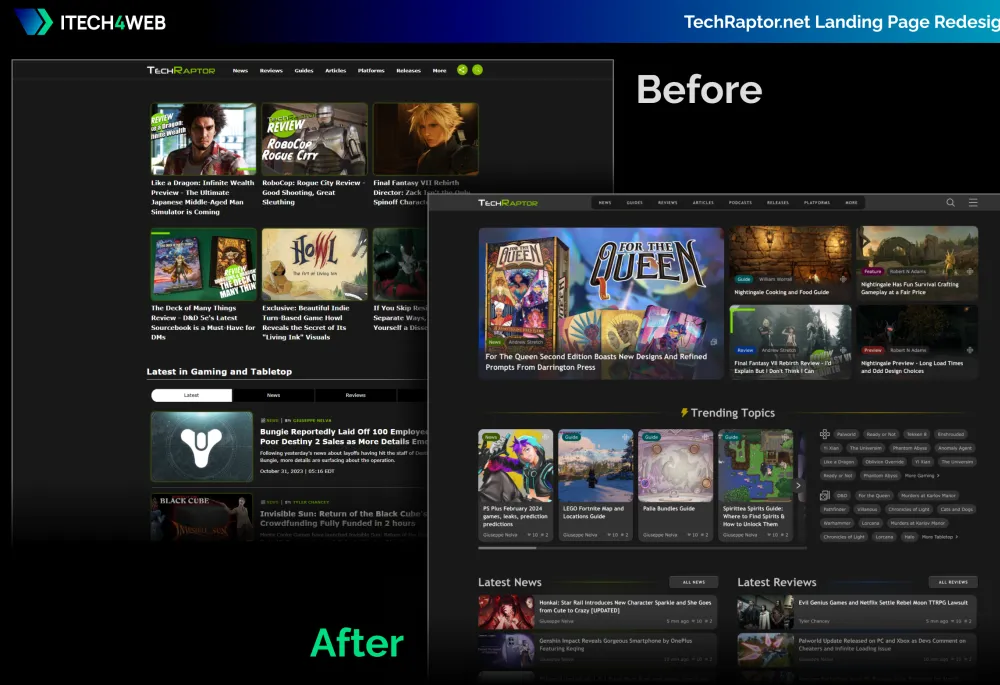
Task: Open RoboCop: Rogue City review thumbnail
Action: [314, 139]
